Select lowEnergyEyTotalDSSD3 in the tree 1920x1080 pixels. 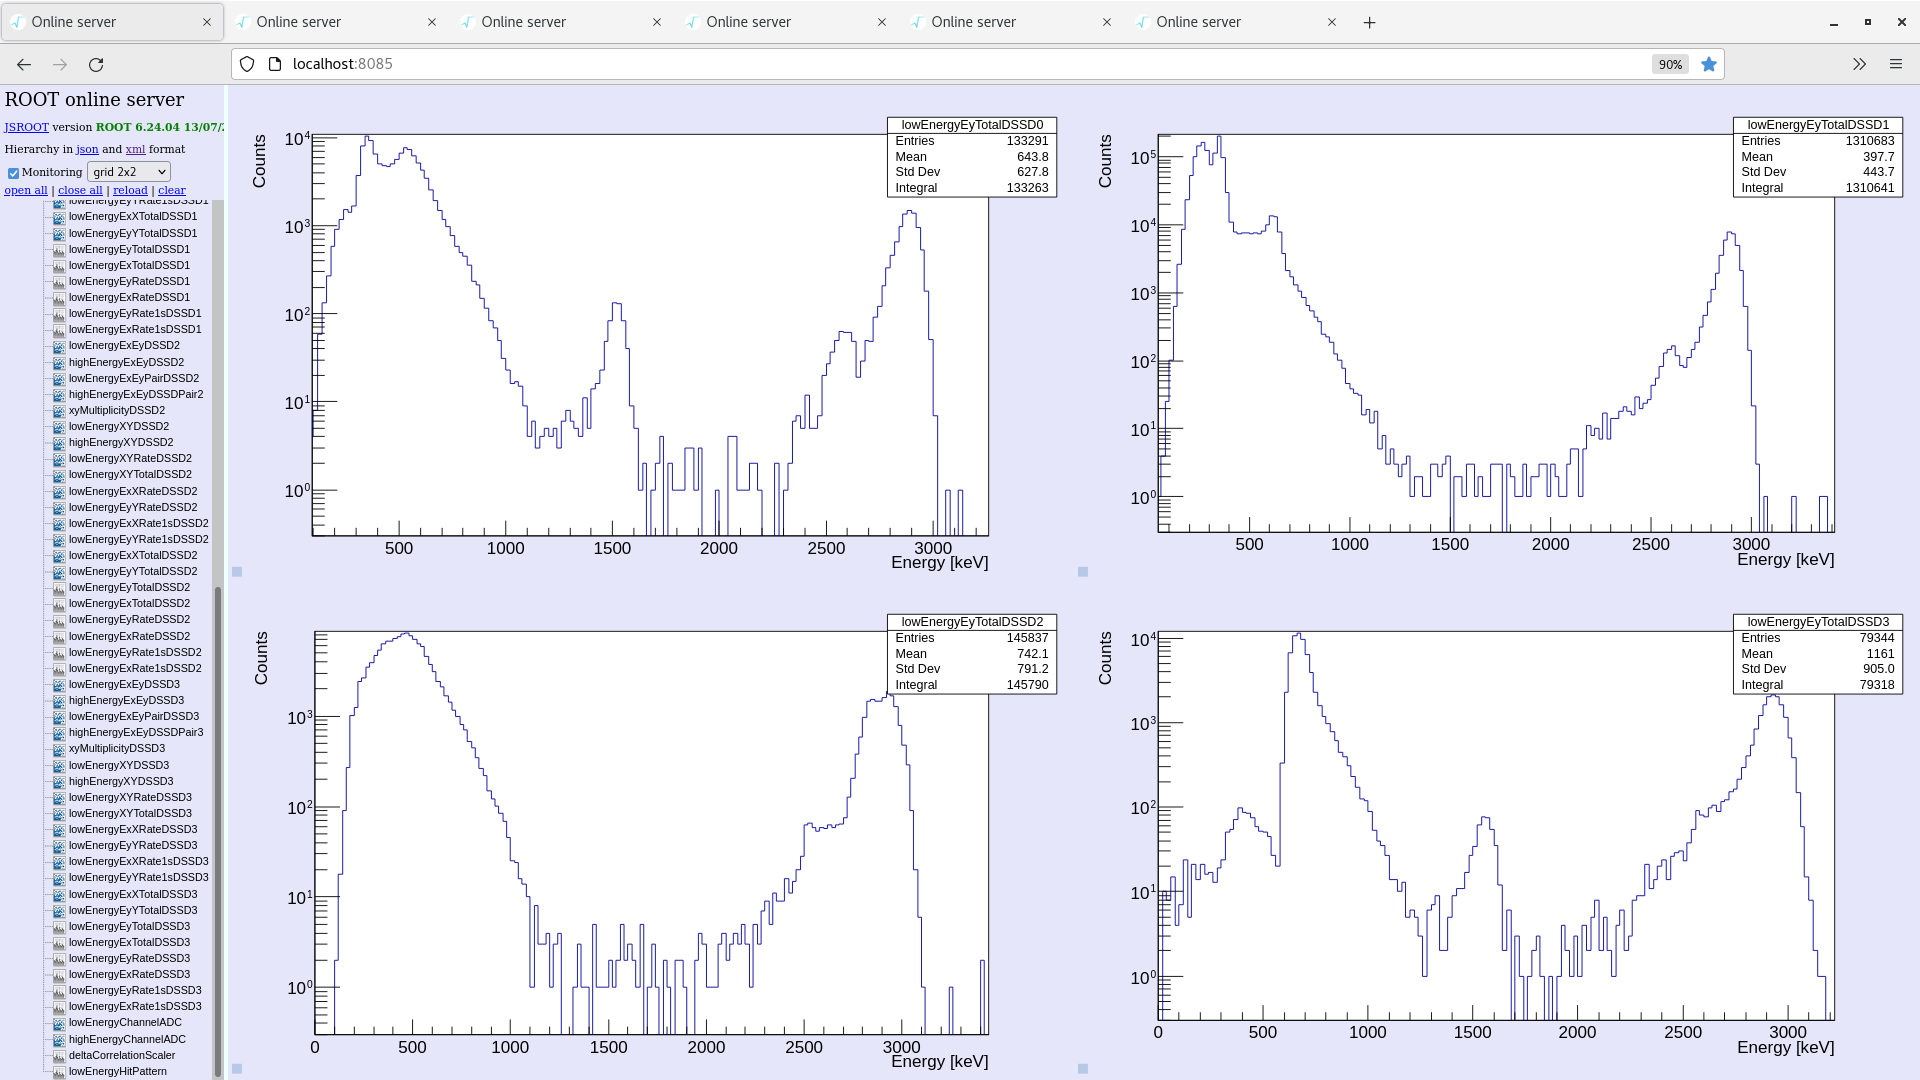pyautogui.click(x=129, y=926)
